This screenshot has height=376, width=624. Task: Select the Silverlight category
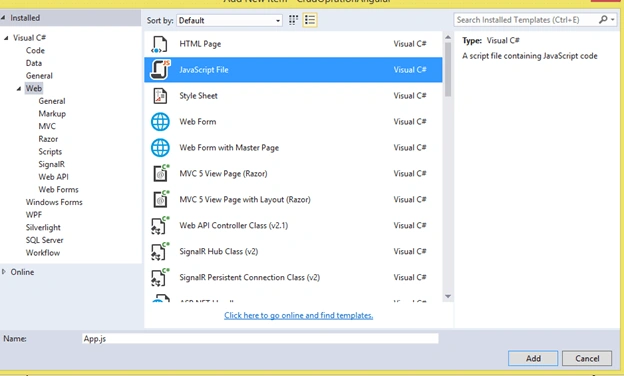pyautogui.click(x=43, y=228)
